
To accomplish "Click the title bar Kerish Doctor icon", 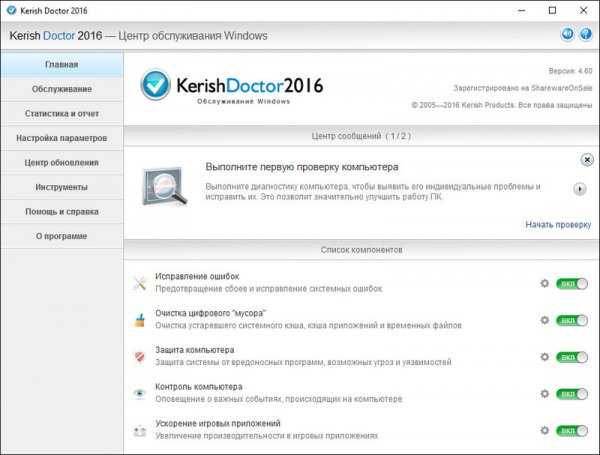I will click(11, 10).
